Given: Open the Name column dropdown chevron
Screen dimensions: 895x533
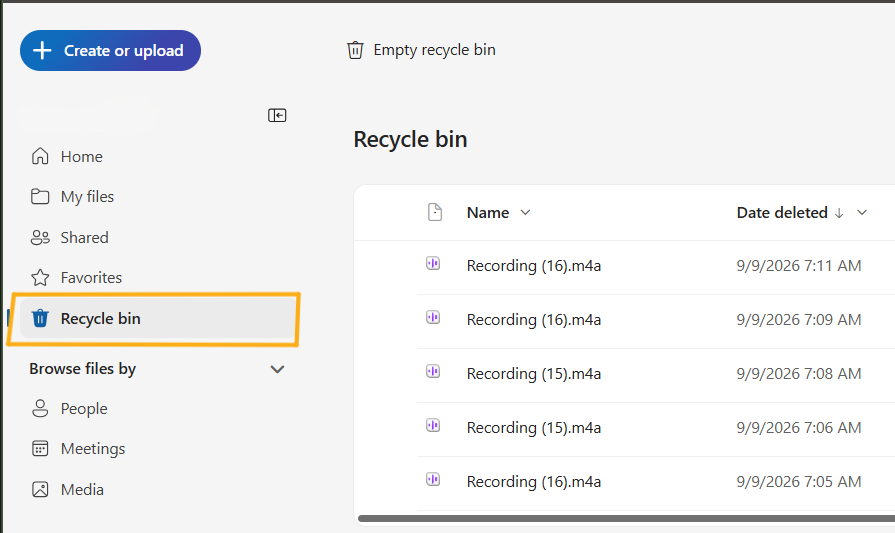Looking at the screenshot, I should pyautogui.click(x=526, y=213).
